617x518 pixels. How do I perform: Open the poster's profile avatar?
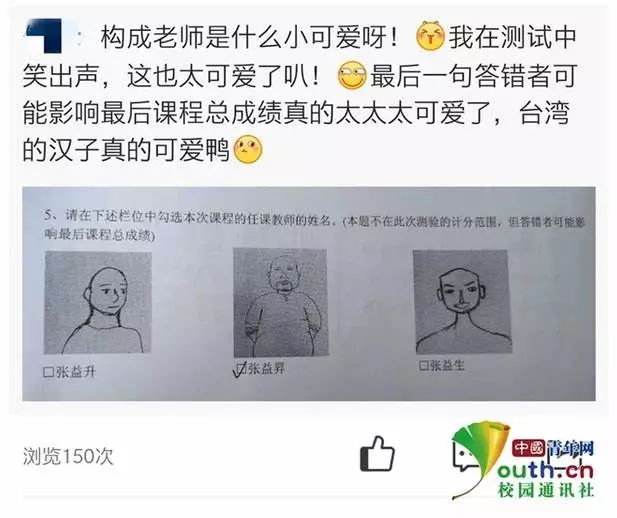point(44,35)
